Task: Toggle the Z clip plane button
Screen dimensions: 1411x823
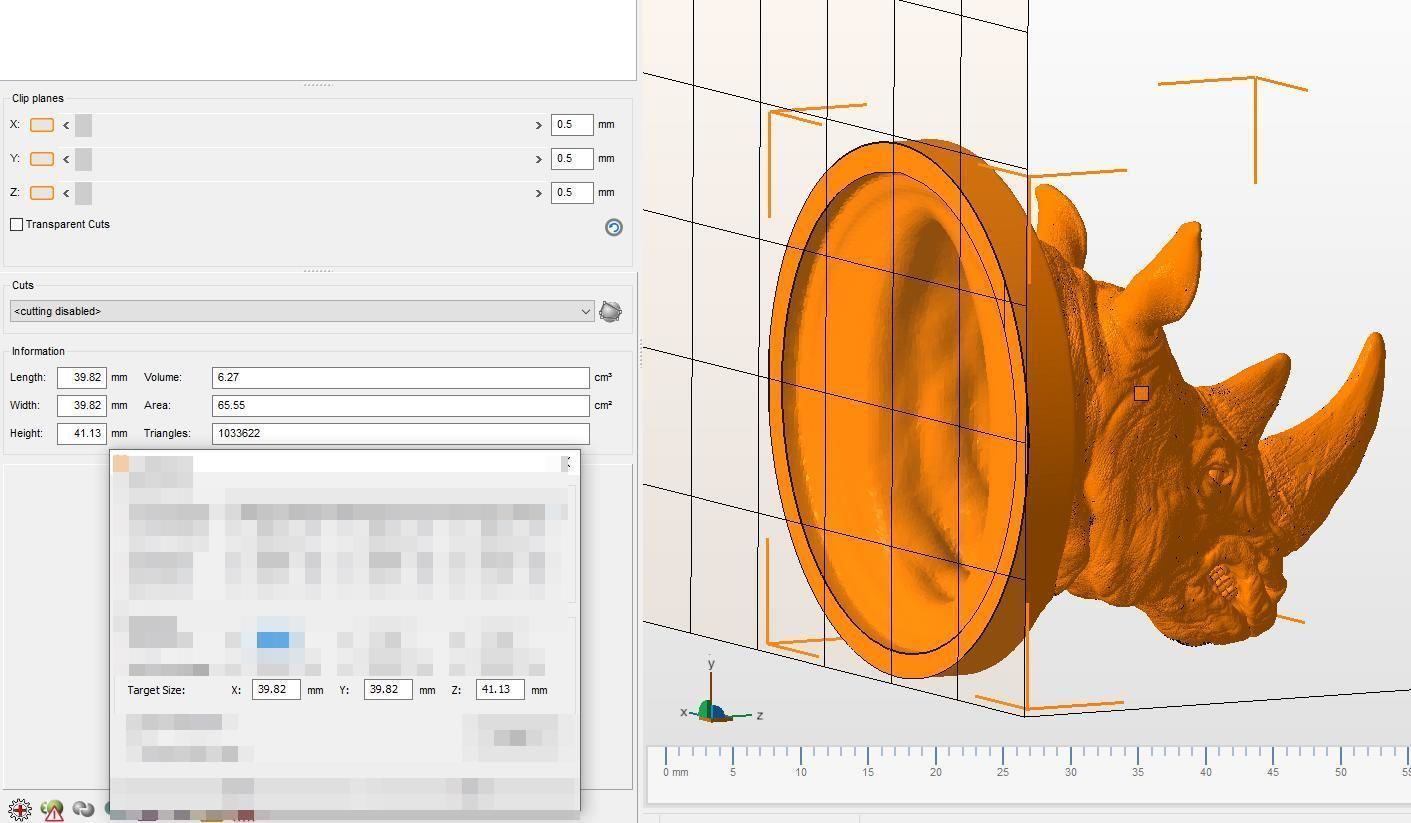Action: tap(42, 193)
